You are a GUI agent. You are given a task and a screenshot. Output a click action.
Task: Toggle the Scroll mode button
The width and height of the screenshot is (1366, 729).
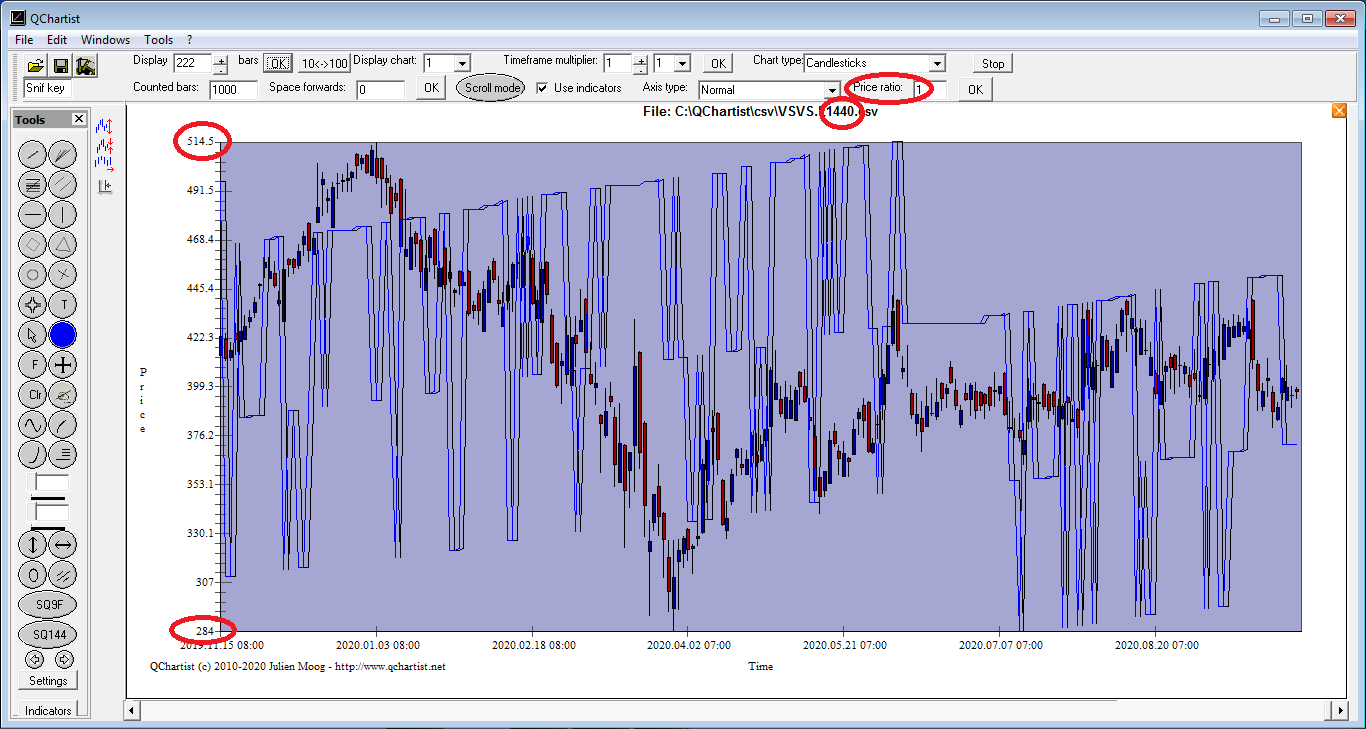point(491,88)
